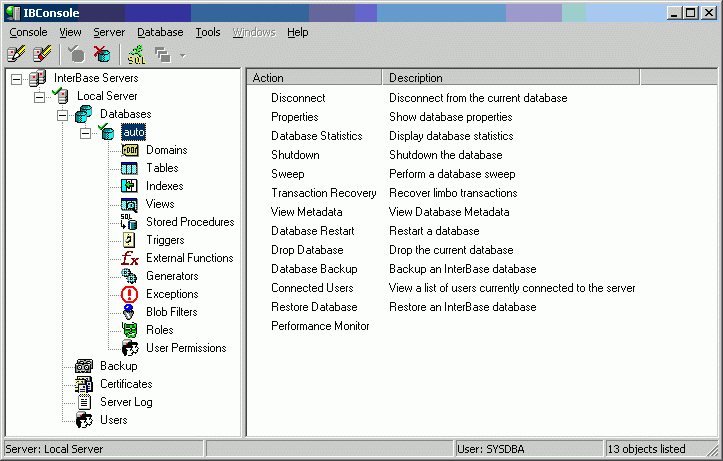Viewport: 723px width, 461px height.
Task: Open the Windows toolbar dropdown arrow
Action: pos(183,55)
